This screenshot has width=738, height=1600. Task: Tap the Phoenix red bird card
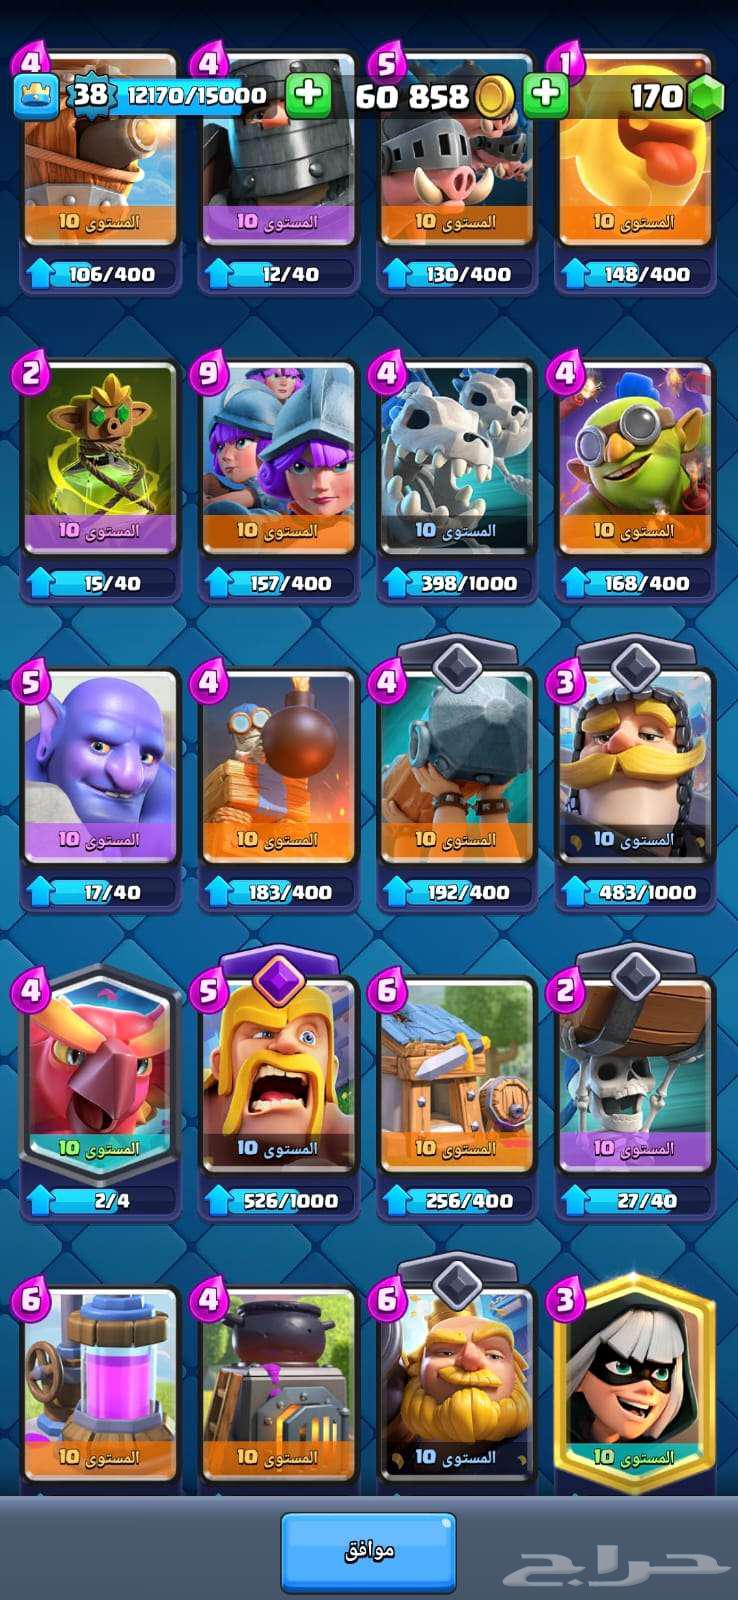[99, 1076]
